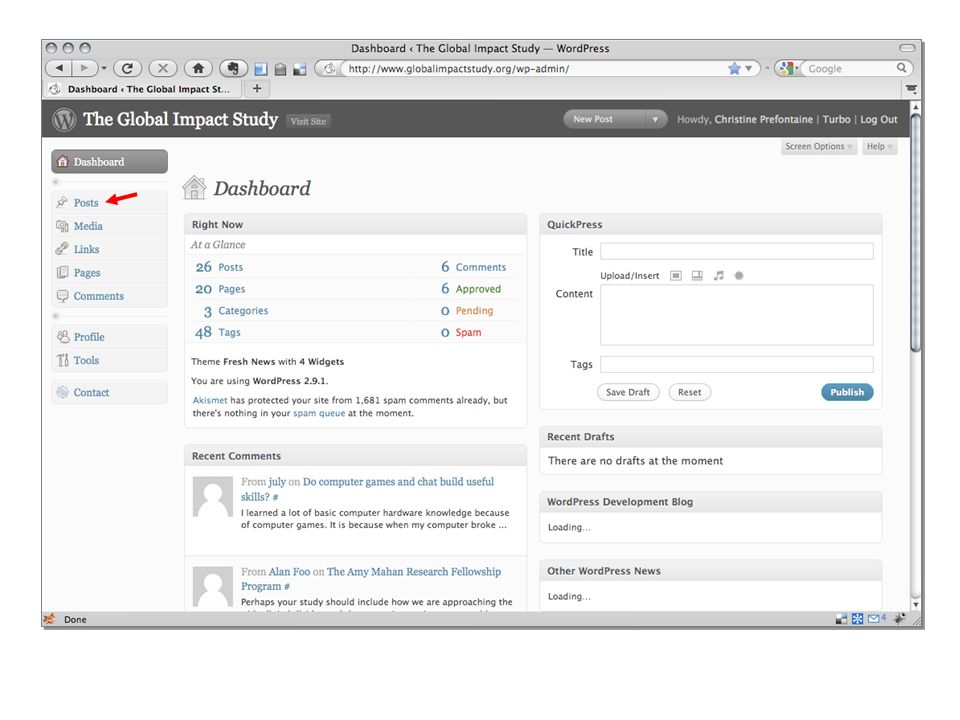Screen dimensions: 960x720
Task: Click the Add Media starburst icon in QuickPress
Action: click(x=739, y=276)
